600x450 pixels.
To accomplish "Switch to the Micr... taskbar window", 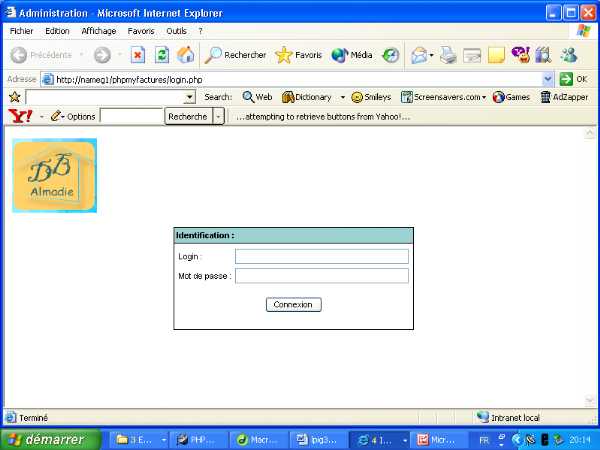I will tap(439, 440).
